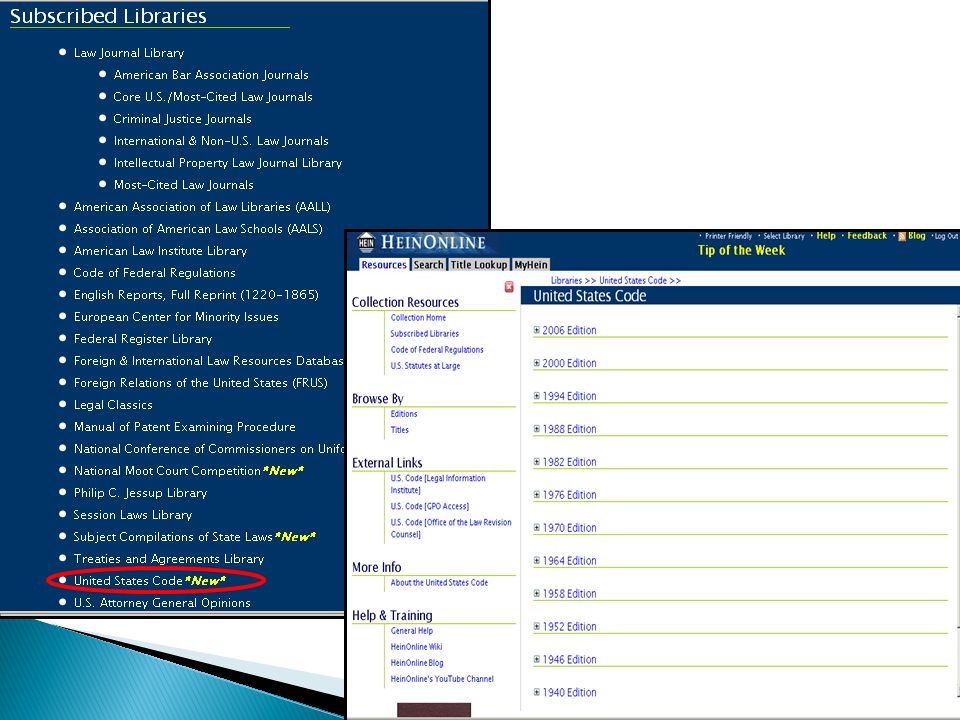Browse by Titles
This screenshot has height=720, width=960.
click(400, 430)
